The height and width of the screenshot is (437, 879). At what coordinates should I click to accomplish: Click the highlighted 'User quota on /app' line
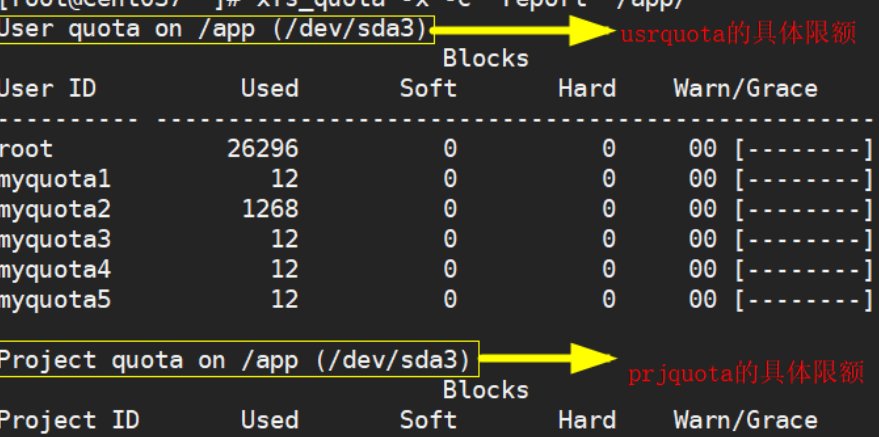[x=217, y=29]
